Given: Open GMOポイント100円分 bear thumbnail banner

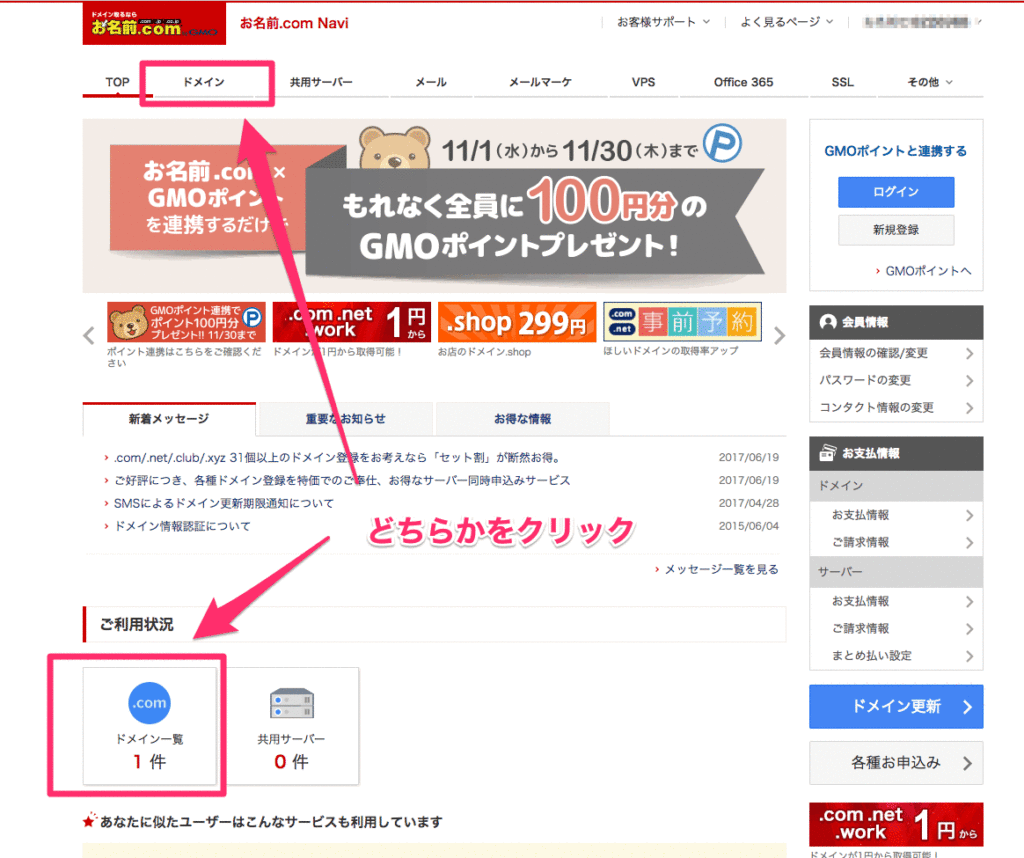Looking at the screenshot, I should point(186,322).
